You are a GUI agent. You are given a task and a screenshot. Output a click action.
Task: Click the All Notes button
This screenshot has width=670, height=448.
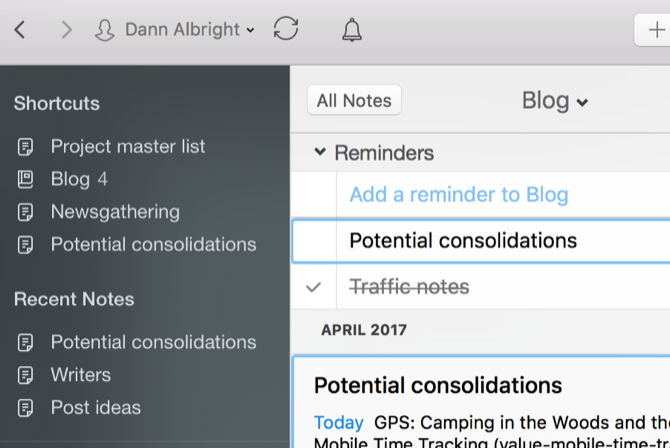coord(354,100)
